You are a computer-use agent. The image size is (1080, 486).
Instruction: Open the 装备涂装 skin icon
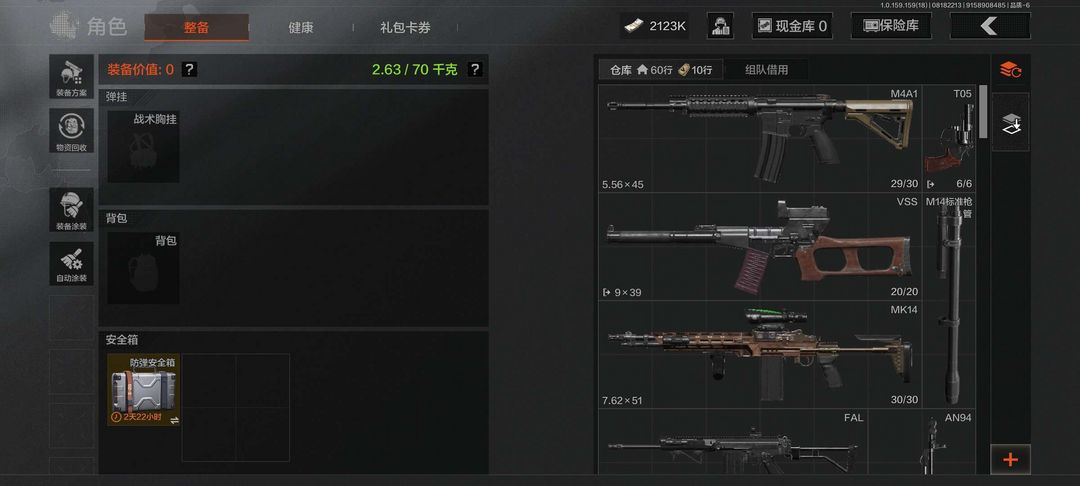tap(72, 210)
